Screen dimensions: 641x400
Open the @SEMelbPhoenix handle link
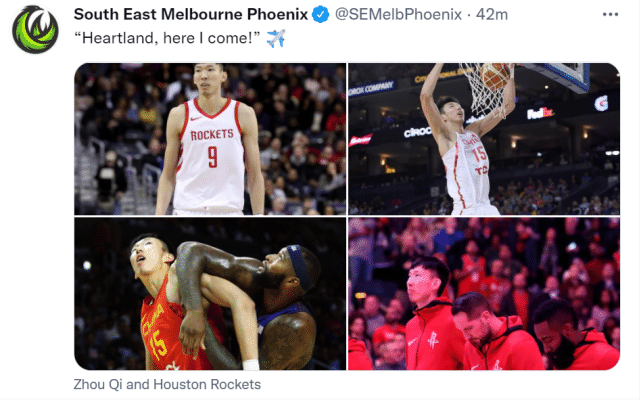tap(398, 15)
